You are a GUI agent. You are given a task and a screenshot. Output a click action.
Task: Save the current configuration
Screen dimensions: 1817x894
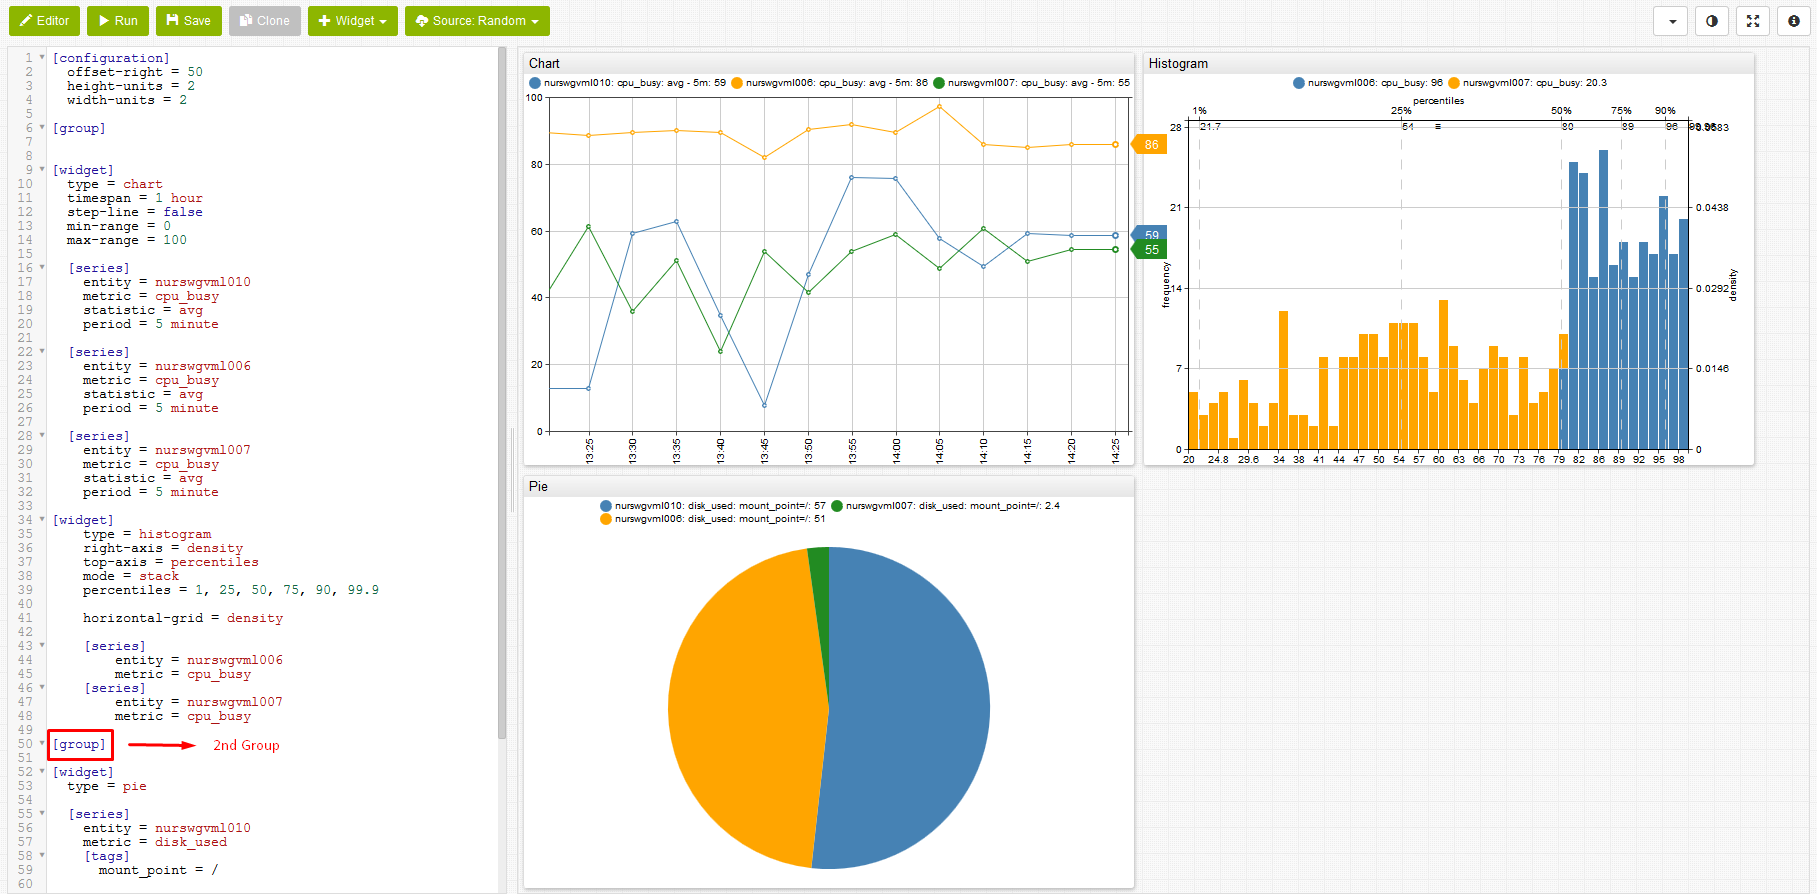pyautogui.click(x=188, y=21)
